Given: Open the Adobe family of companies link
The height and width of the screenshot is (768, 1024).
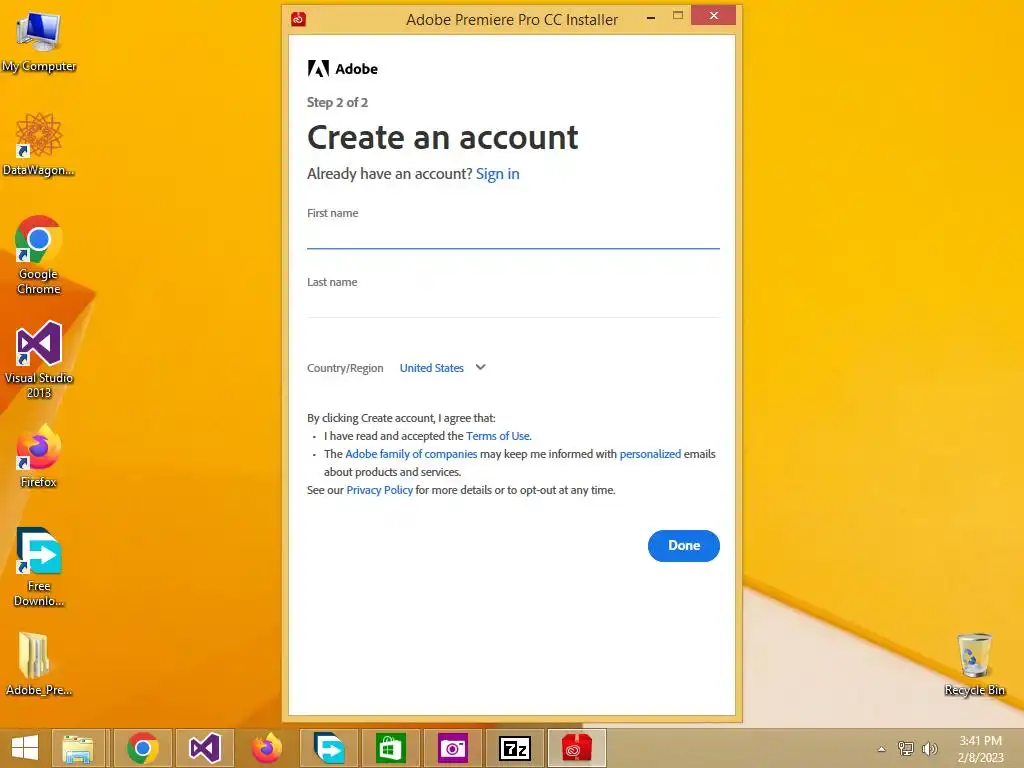Looking at the screenshot, I should tap(411, 454).
